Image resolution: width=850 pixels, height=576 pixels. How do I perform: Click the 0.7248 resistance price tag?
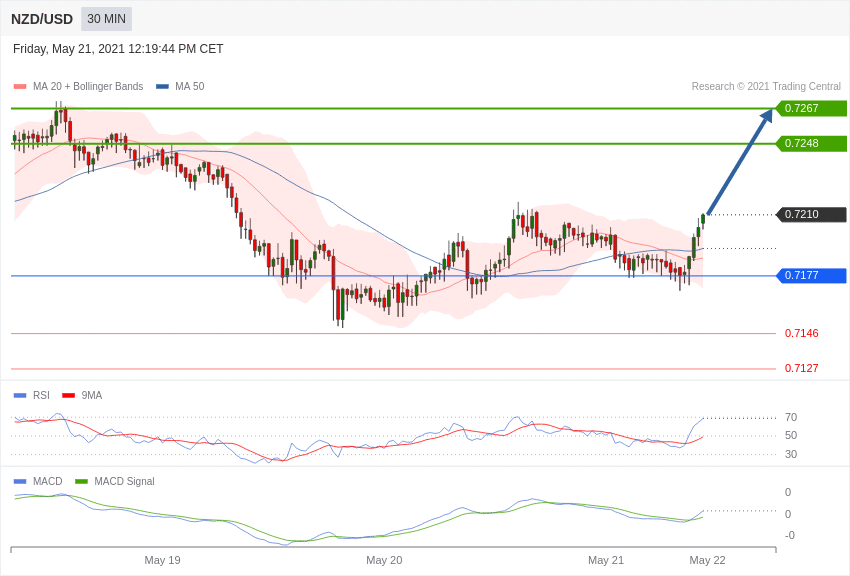[x=812, y=144]
